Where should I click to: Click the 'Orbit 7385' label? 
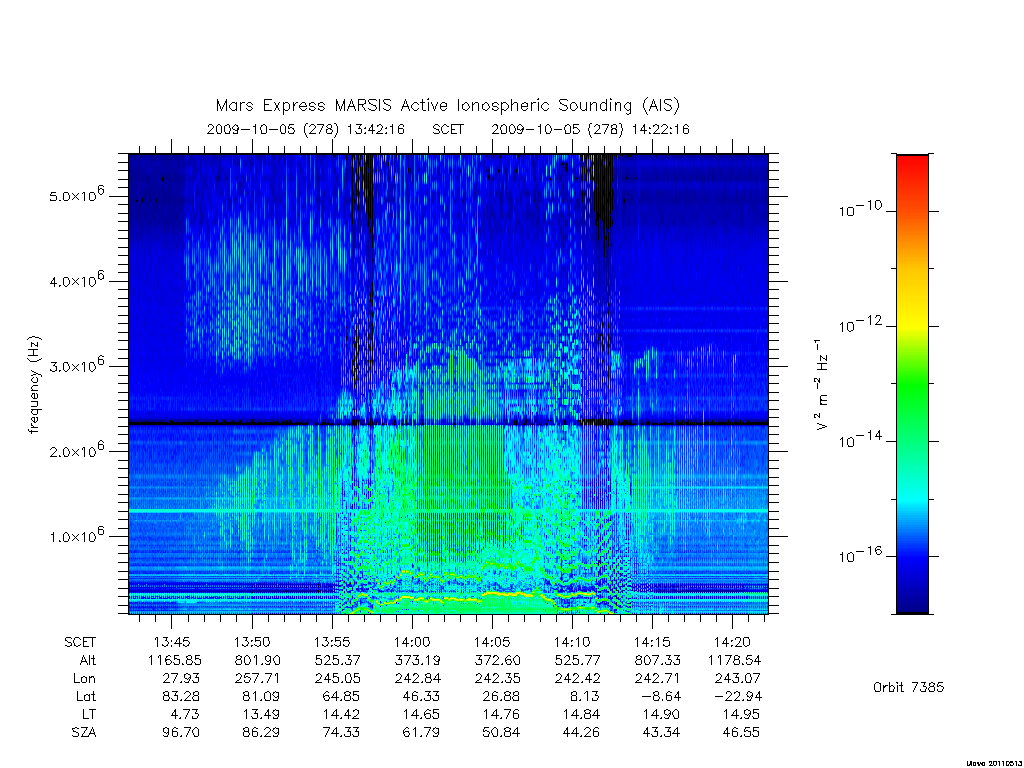pyautogui.click(x=908, y=687)
